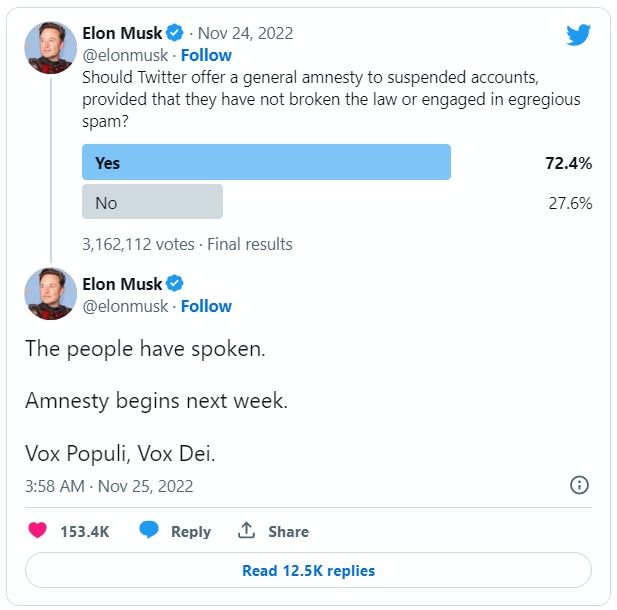Follow @elonmusk from the second tweet
The image size is (617, 610).
click(x=206, y=306)
